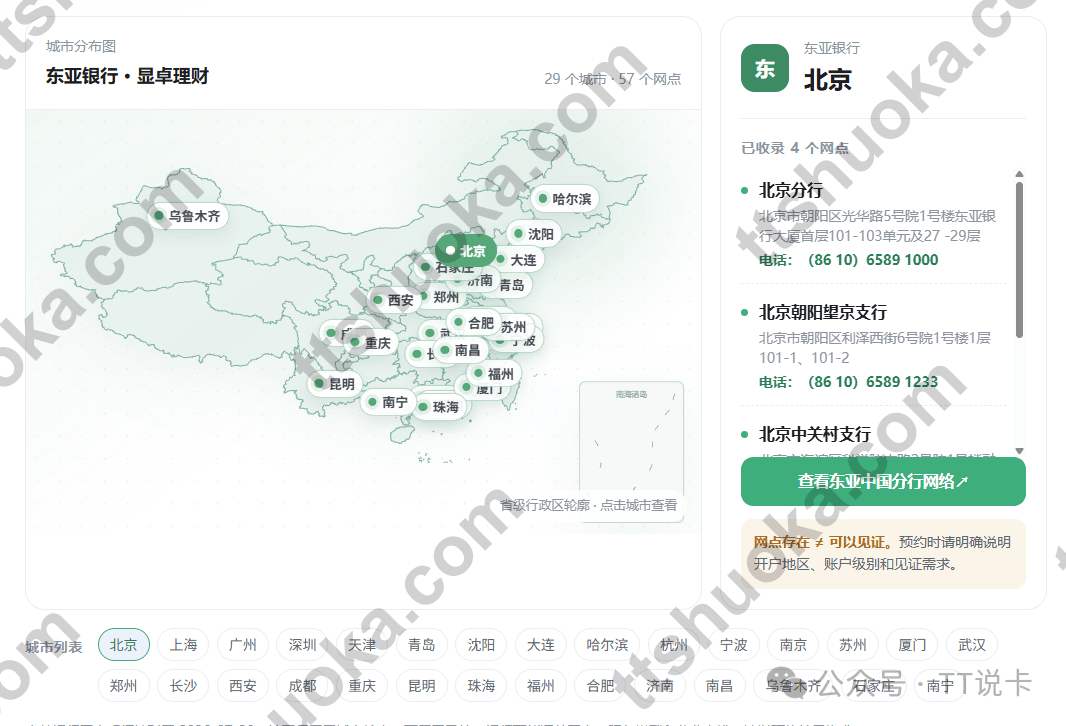
Task: Click the 昆明 map marker
Action: [334, 384]
